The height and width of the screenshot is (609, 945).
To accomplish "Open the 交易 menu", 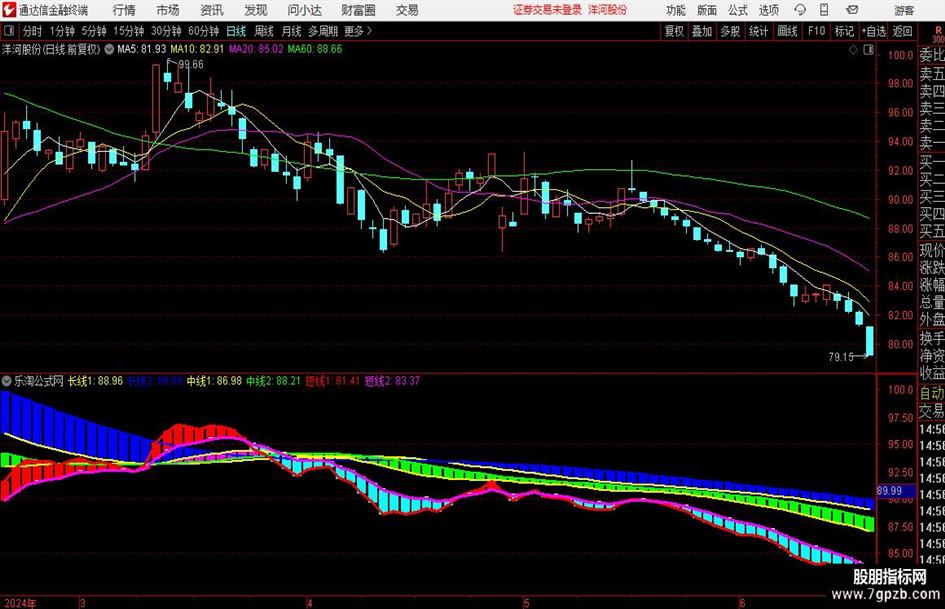I will click(x=407, y=10).
